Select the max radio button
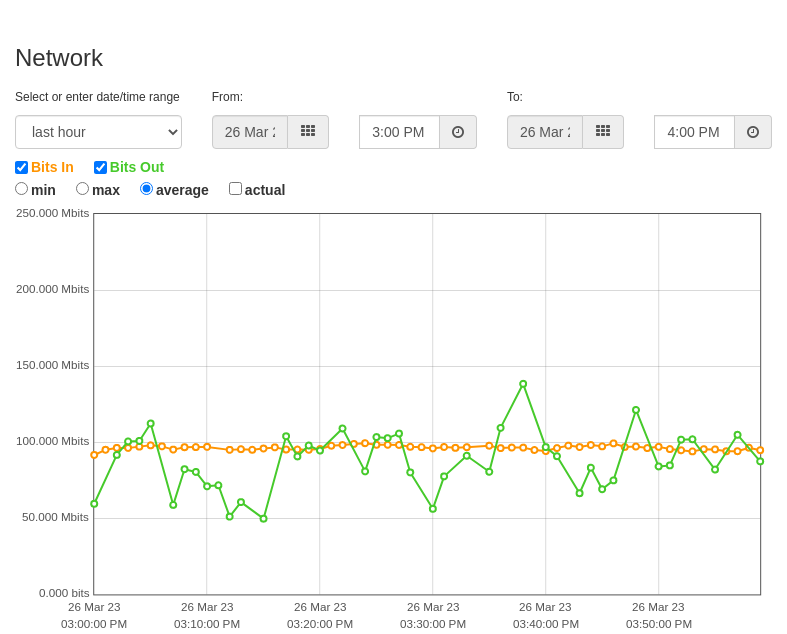 tap(82, 189)
